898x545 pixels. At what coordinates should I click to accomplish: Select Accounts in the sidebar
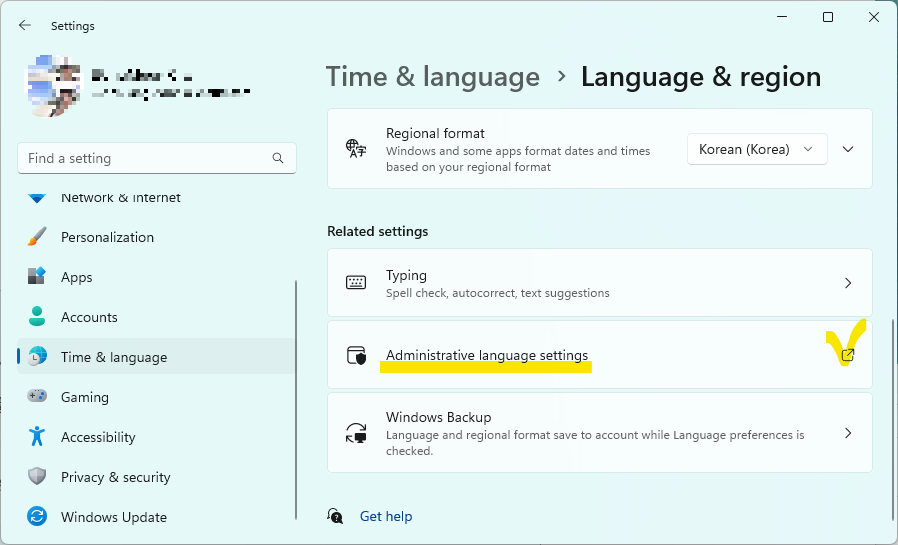coord(156,317)
